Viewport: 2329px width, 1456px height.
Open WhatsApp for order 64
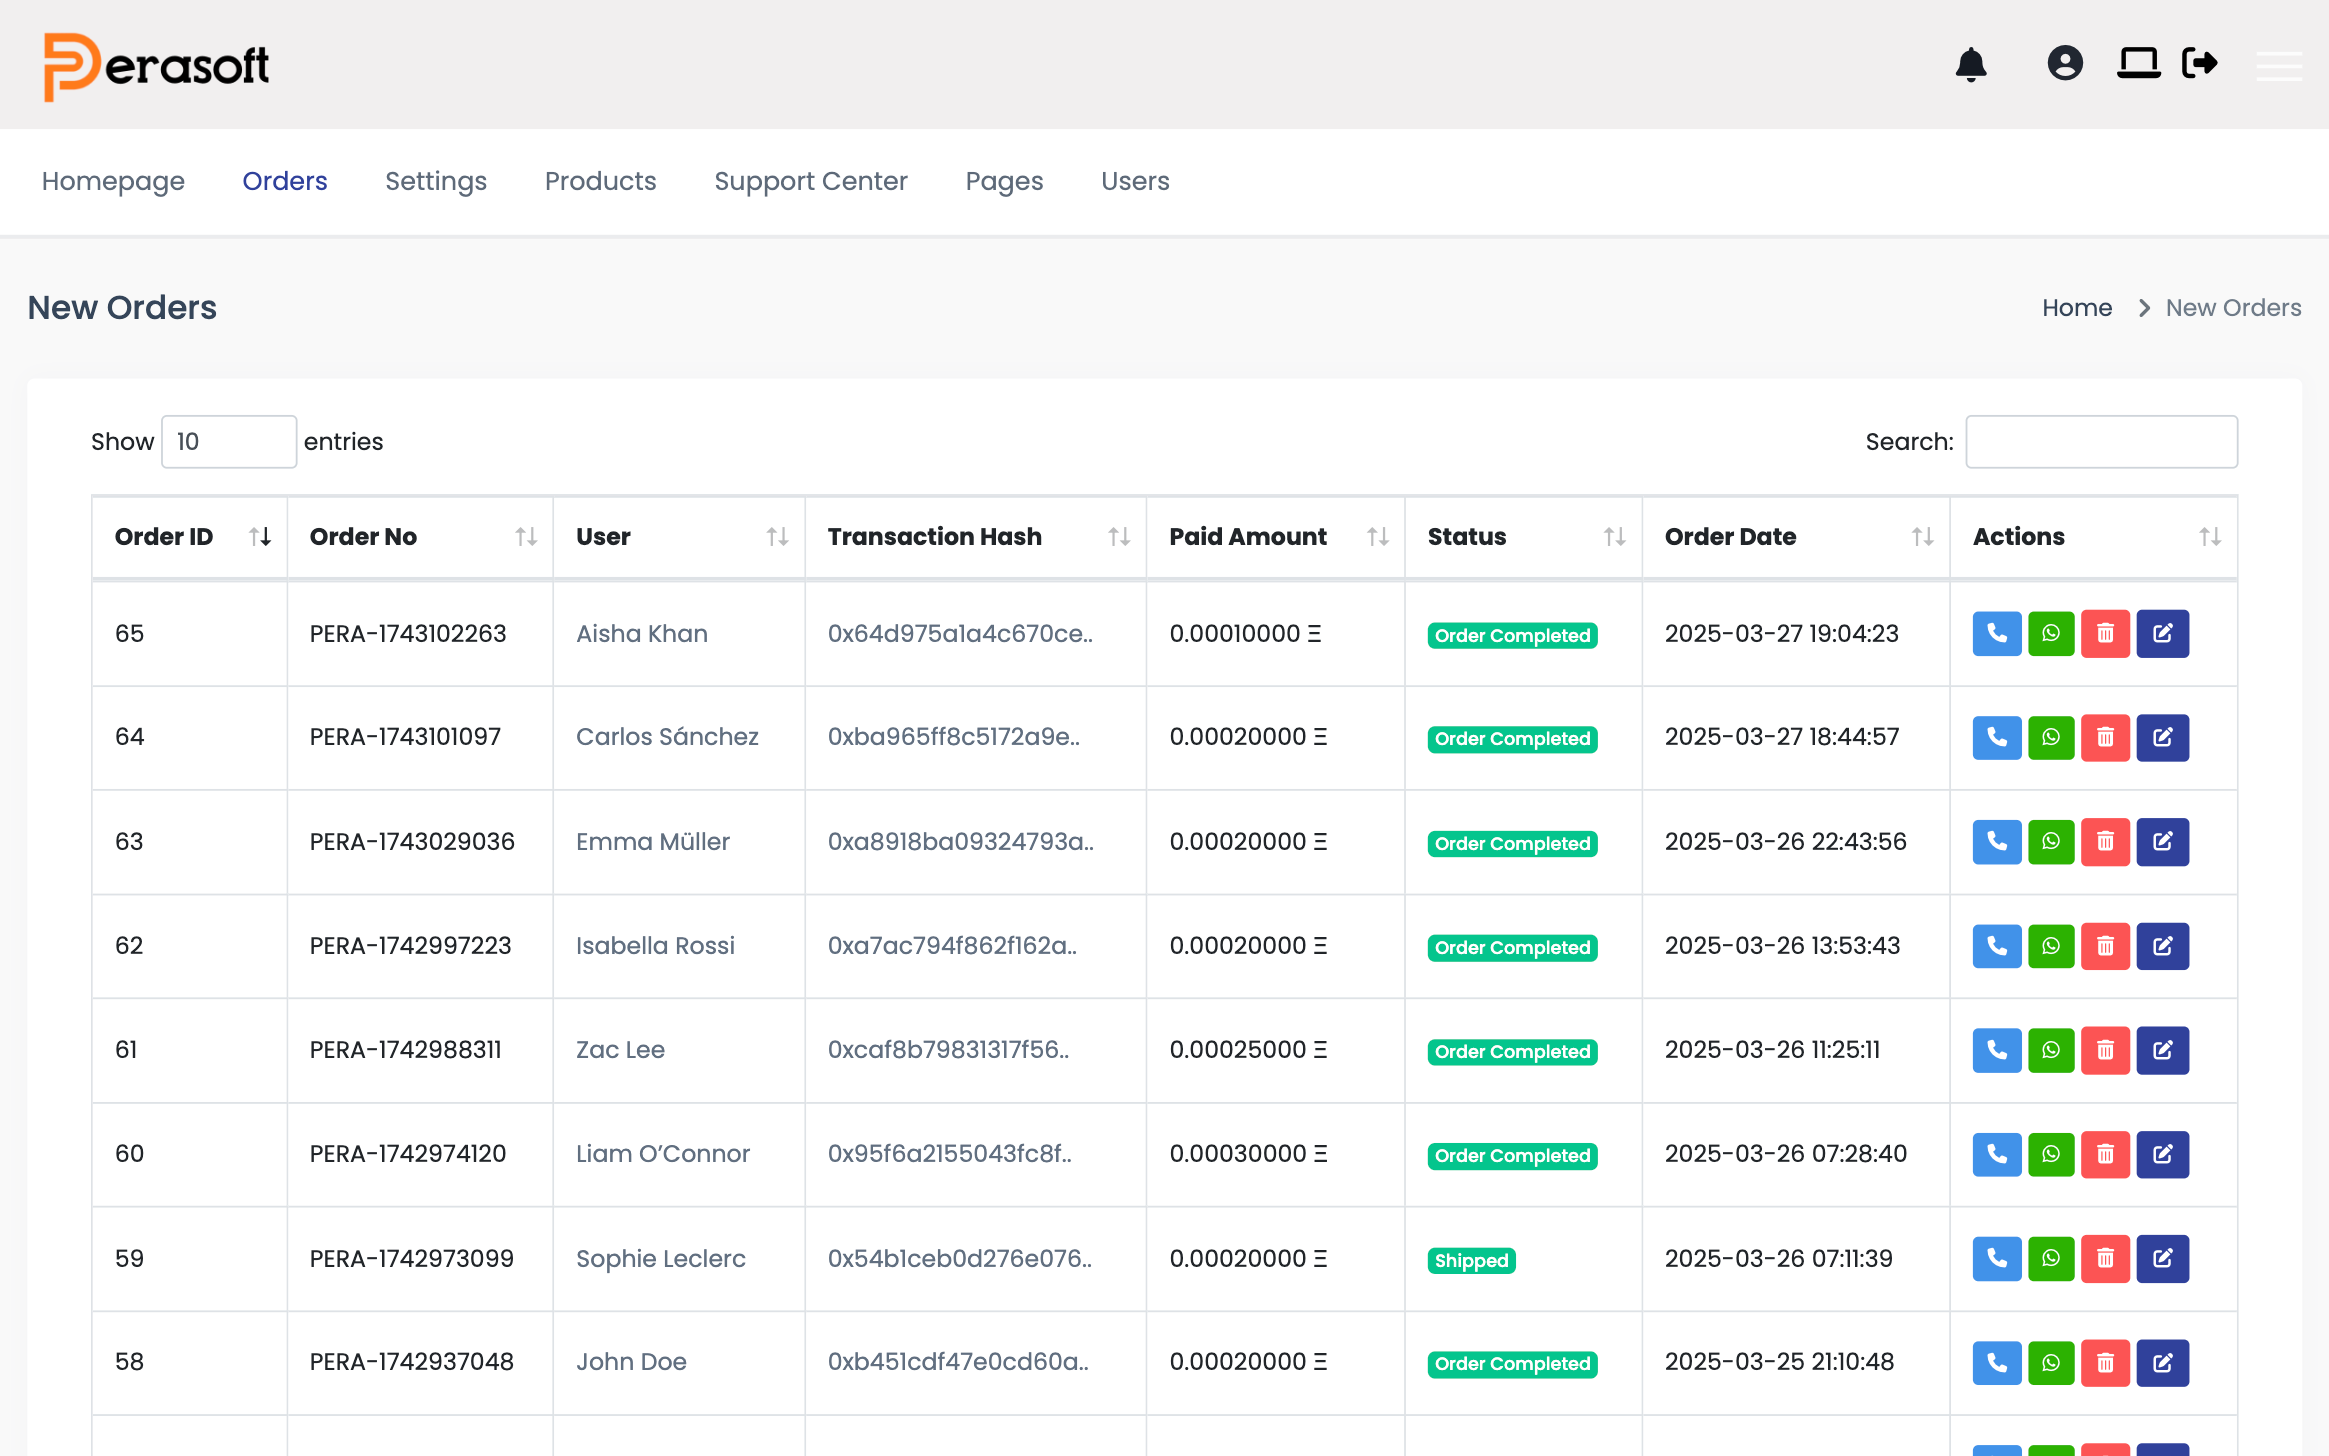coord(2051,738)
